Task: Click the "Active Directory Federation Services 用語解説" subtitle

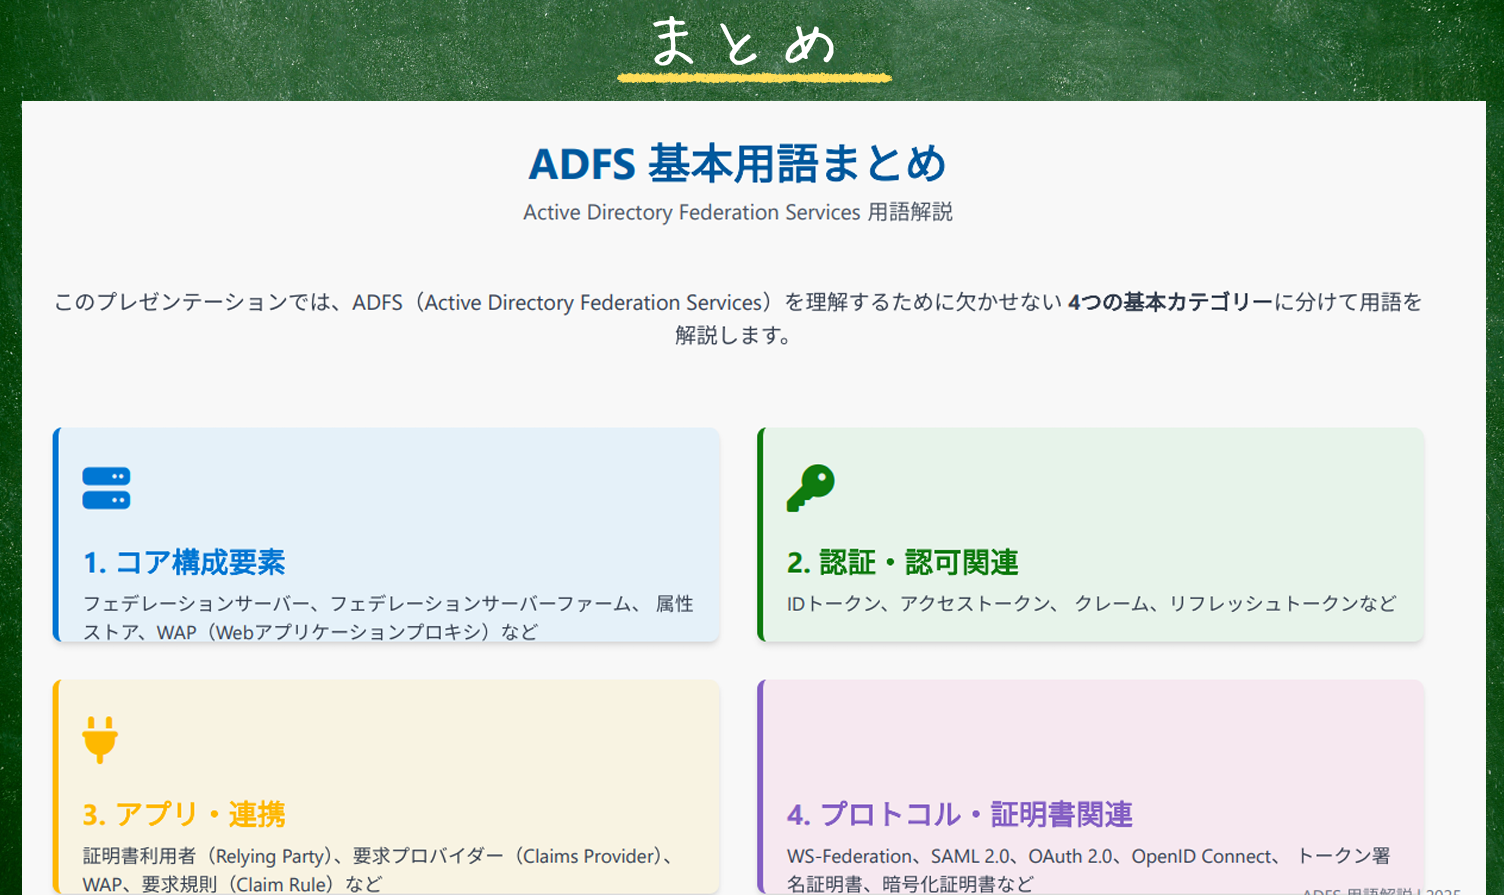Action: (x=737, y=212)
